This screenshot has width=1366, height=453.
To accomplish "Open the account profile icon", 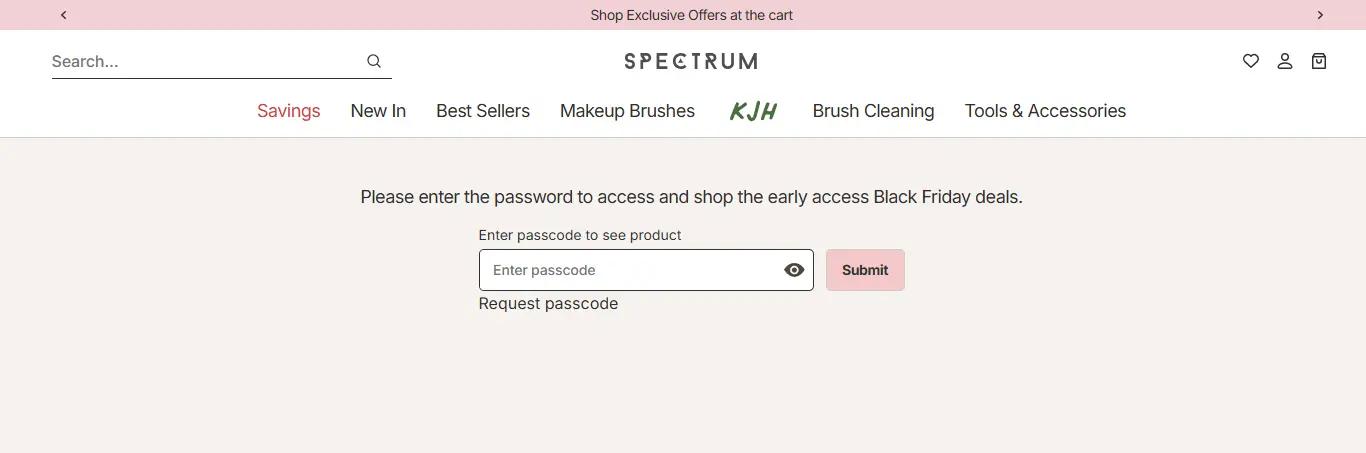I will tap(1285, 61).
